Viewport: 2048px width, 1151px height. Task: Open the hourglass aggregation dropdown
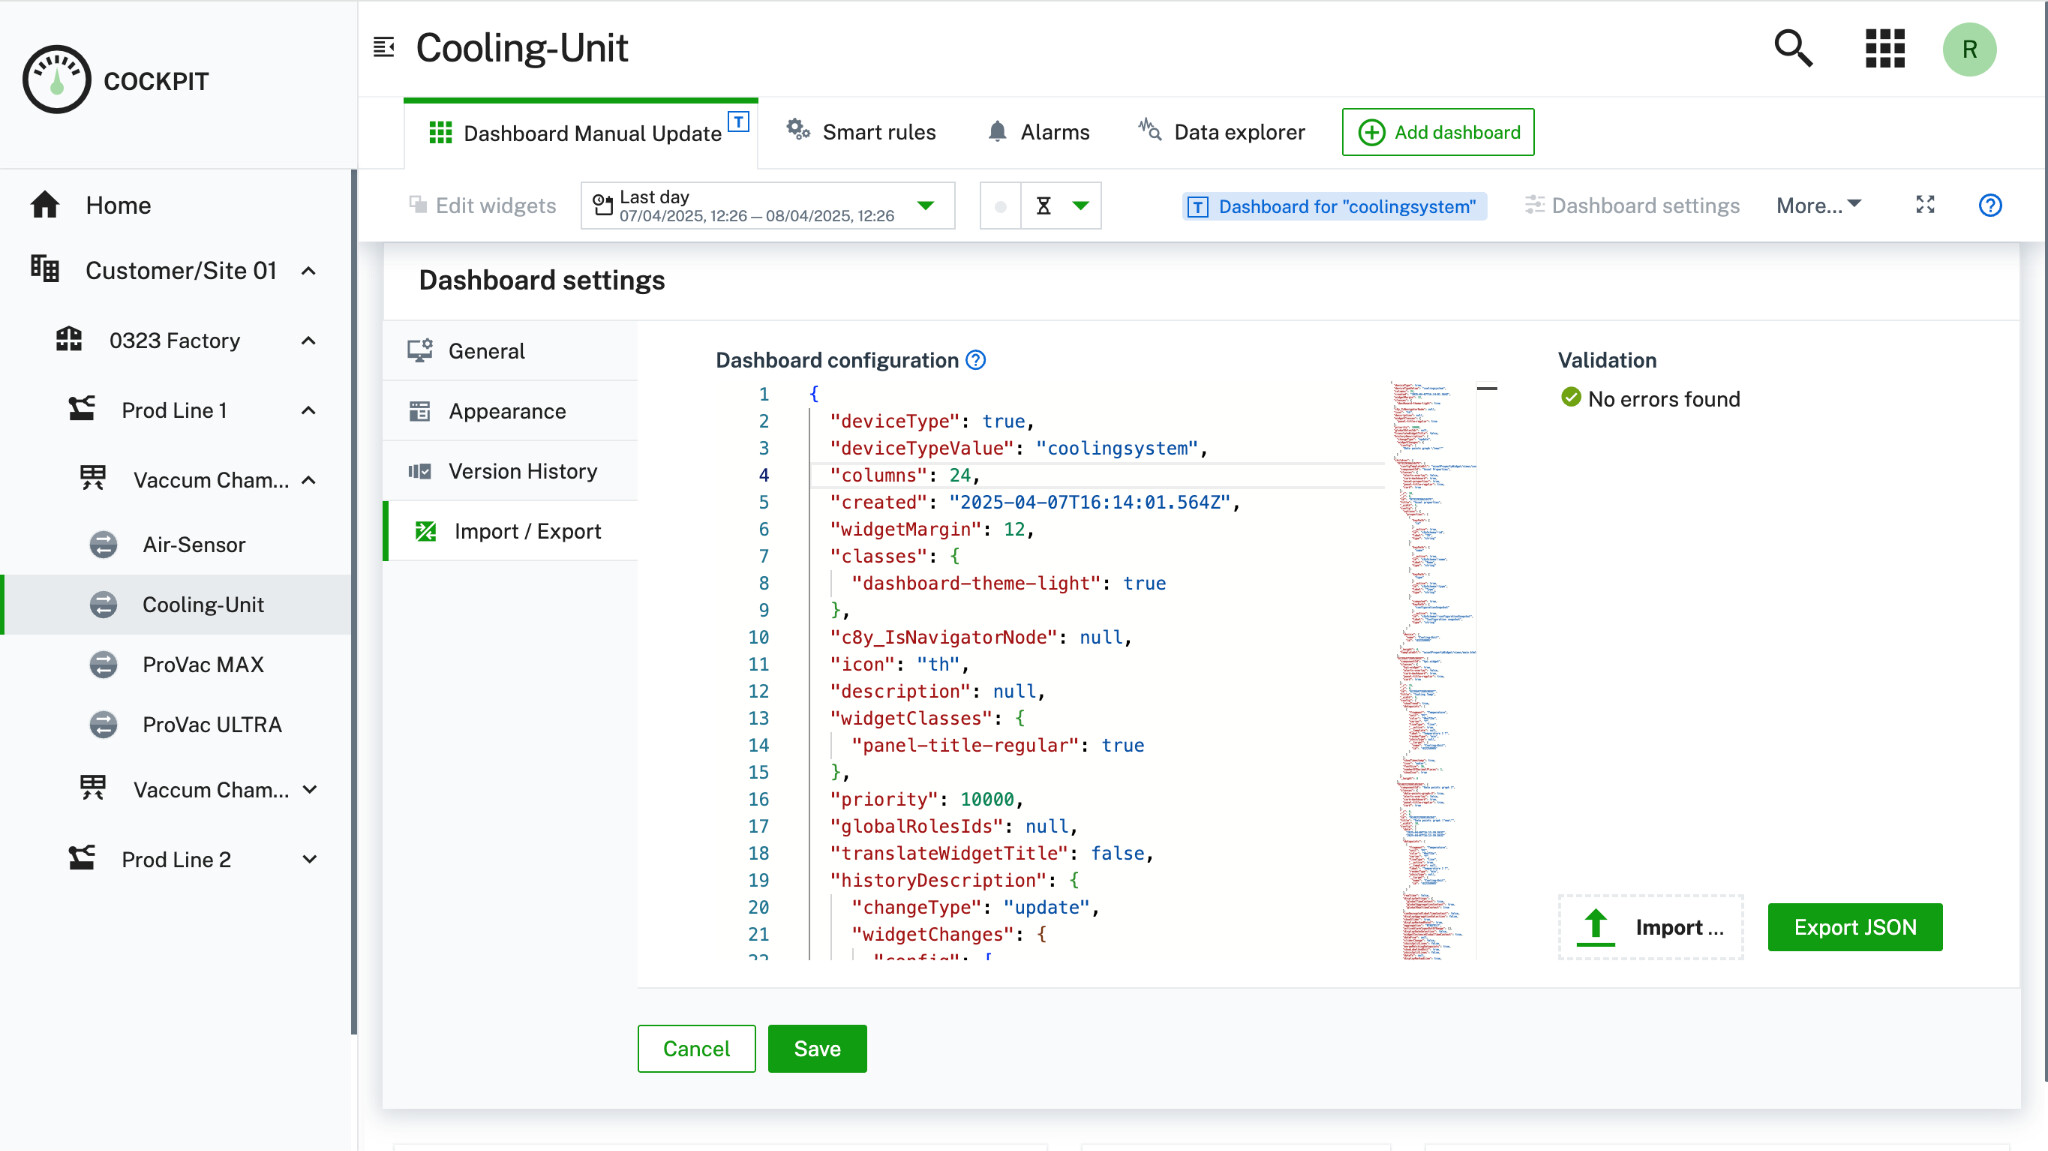tap(1061, 206)
